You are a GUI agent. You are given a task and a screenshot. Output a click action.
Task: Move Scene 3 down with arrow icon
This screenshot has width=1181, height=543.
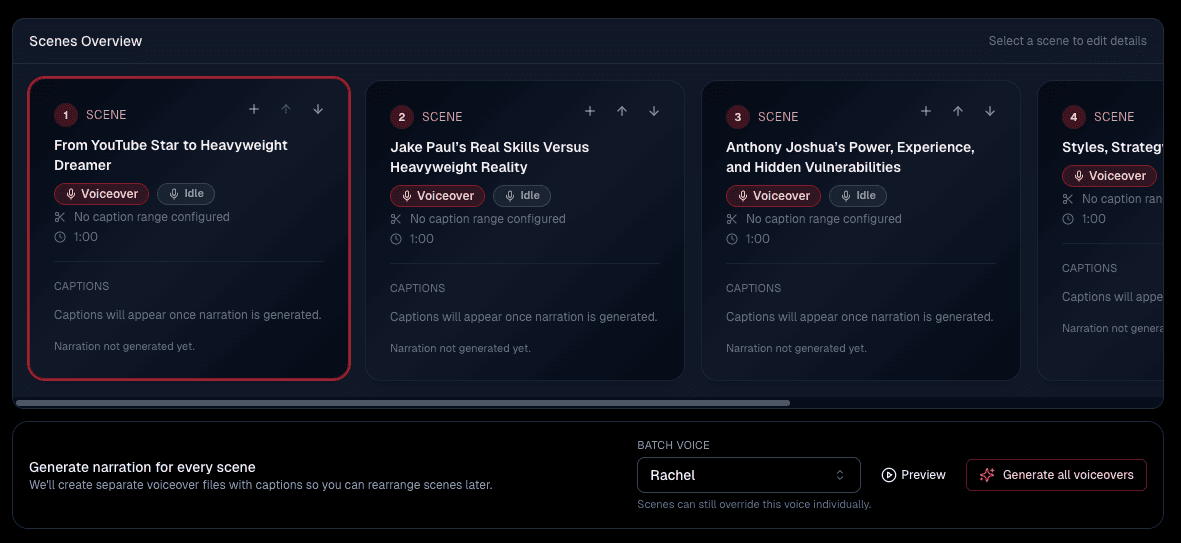(x=990, y=111)
